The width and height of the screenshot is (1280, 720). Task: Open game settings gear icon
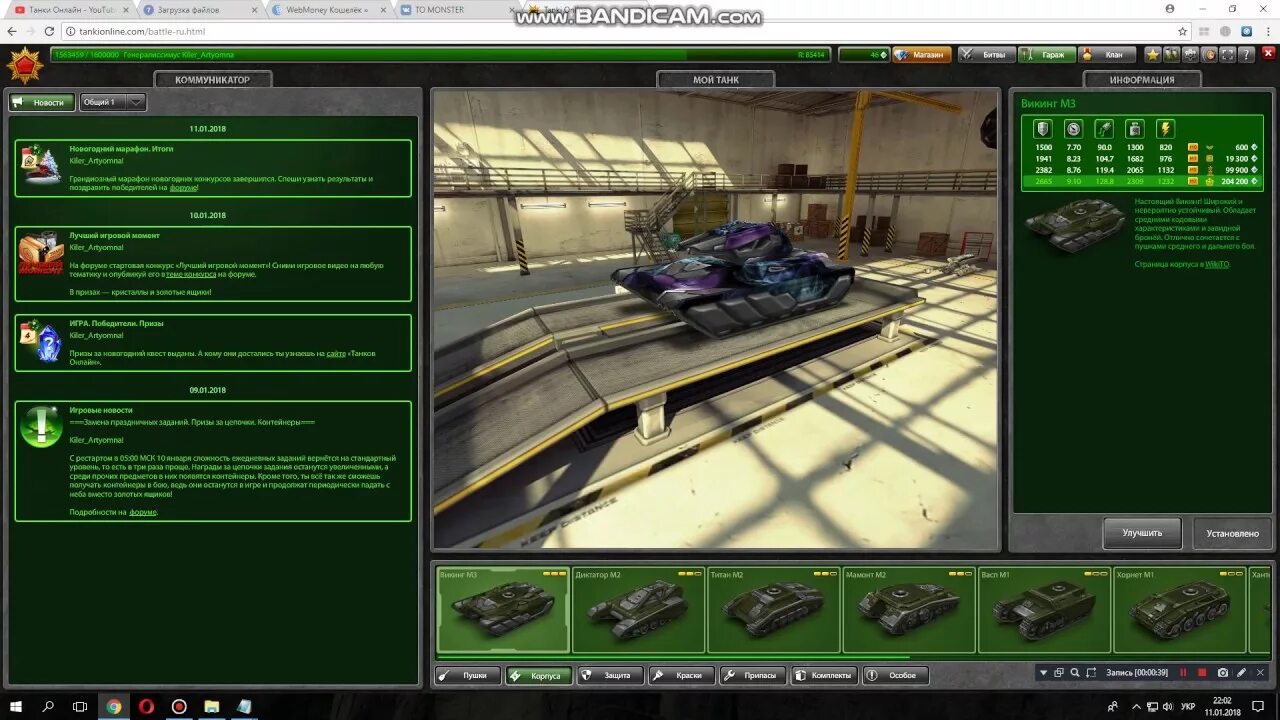pyautogui.click(x=1191, y=55)
